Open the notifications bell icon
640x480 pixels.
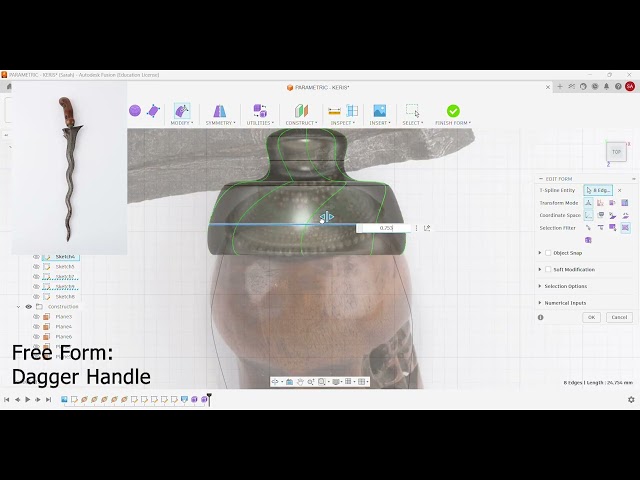click(607, 87)
